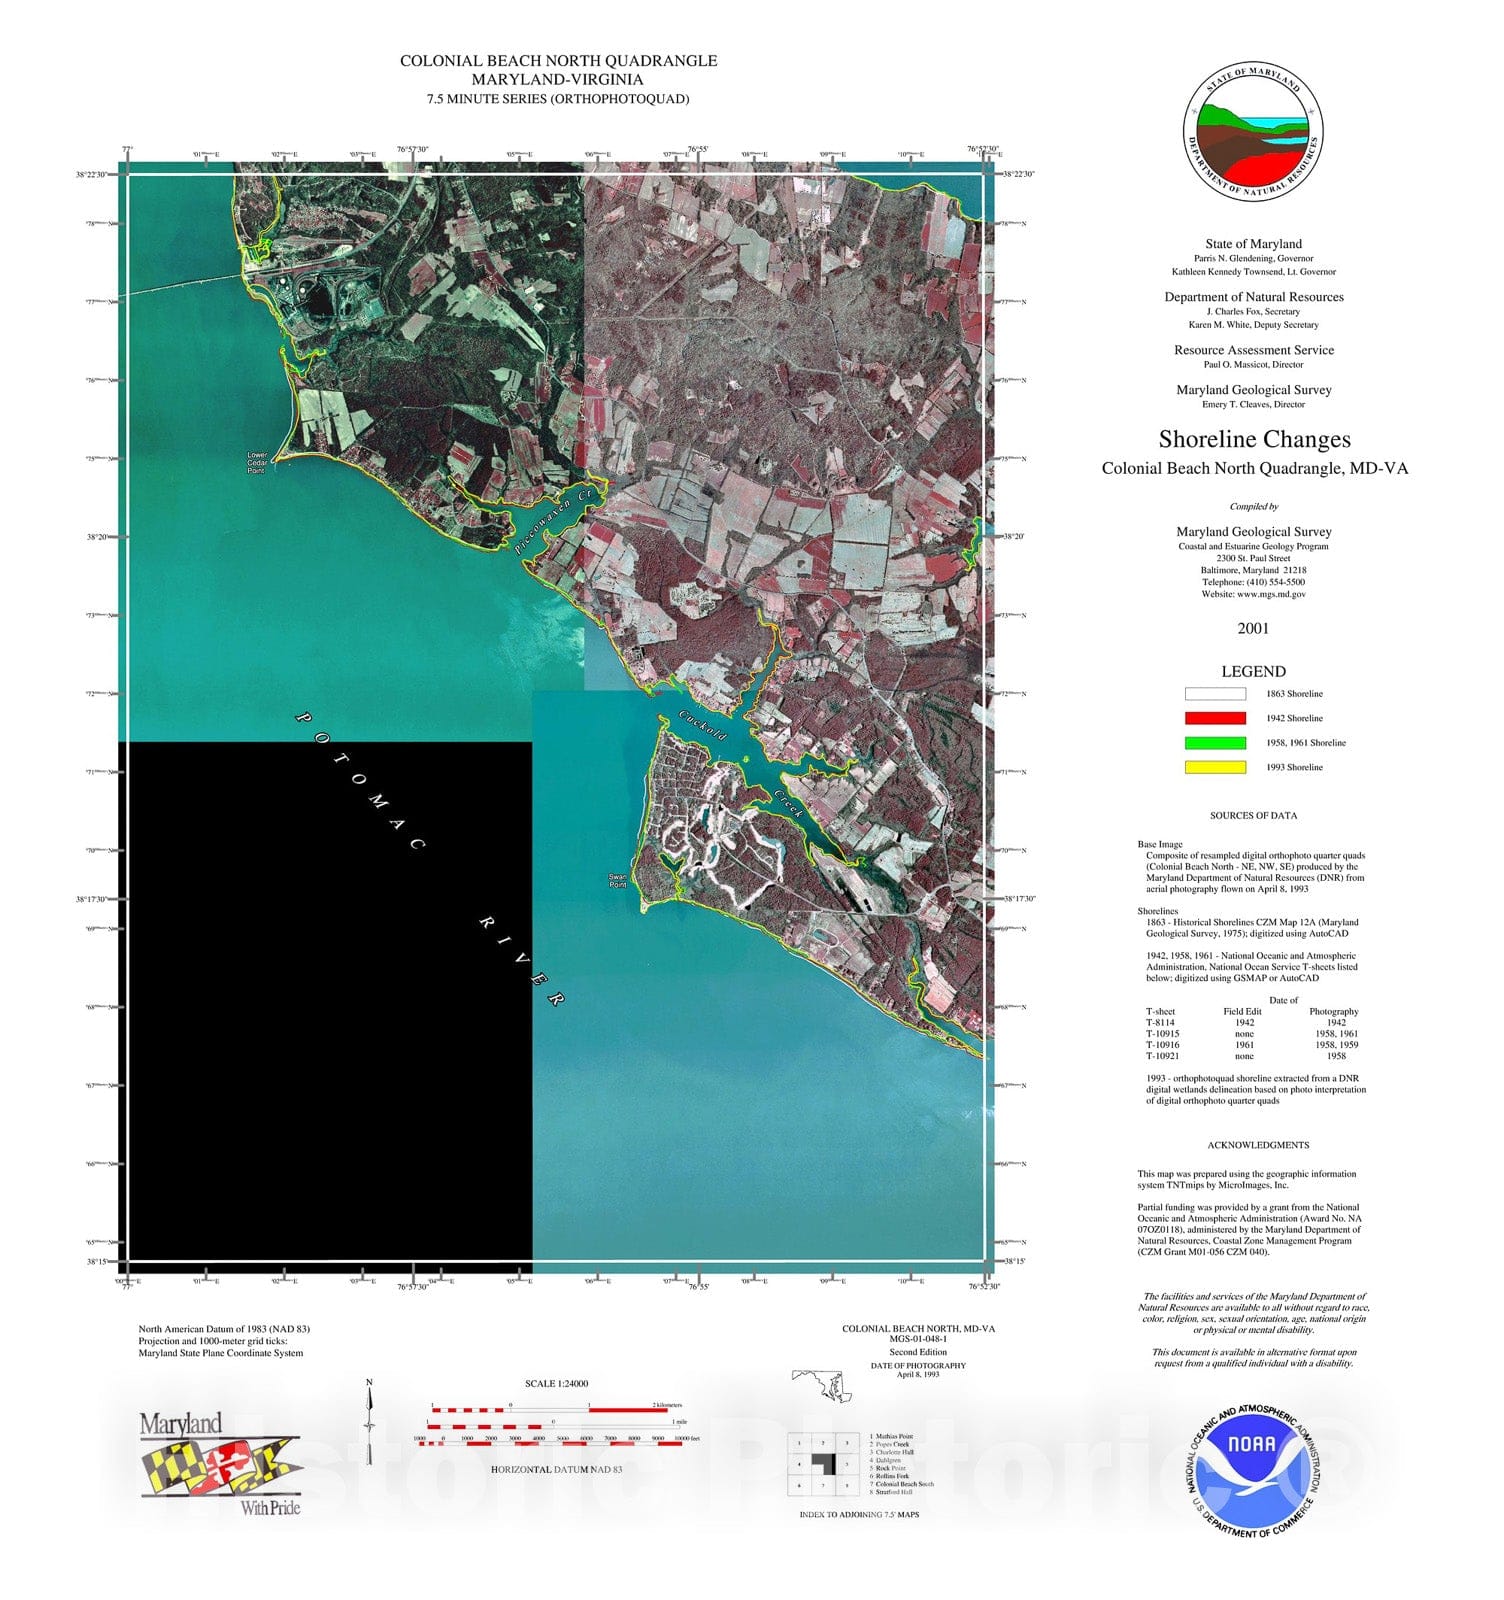This screenshot has height=1600, width=1504.
Task: Click 'DATE OF PHOTOGRAPHY' label
Action: click(x=918, y=1365)
